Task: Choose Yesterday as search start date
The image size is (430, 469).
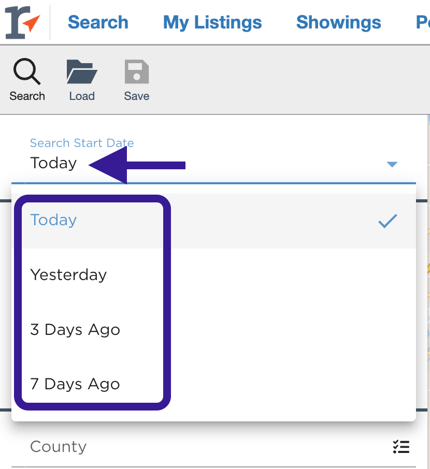Action: 214,275
